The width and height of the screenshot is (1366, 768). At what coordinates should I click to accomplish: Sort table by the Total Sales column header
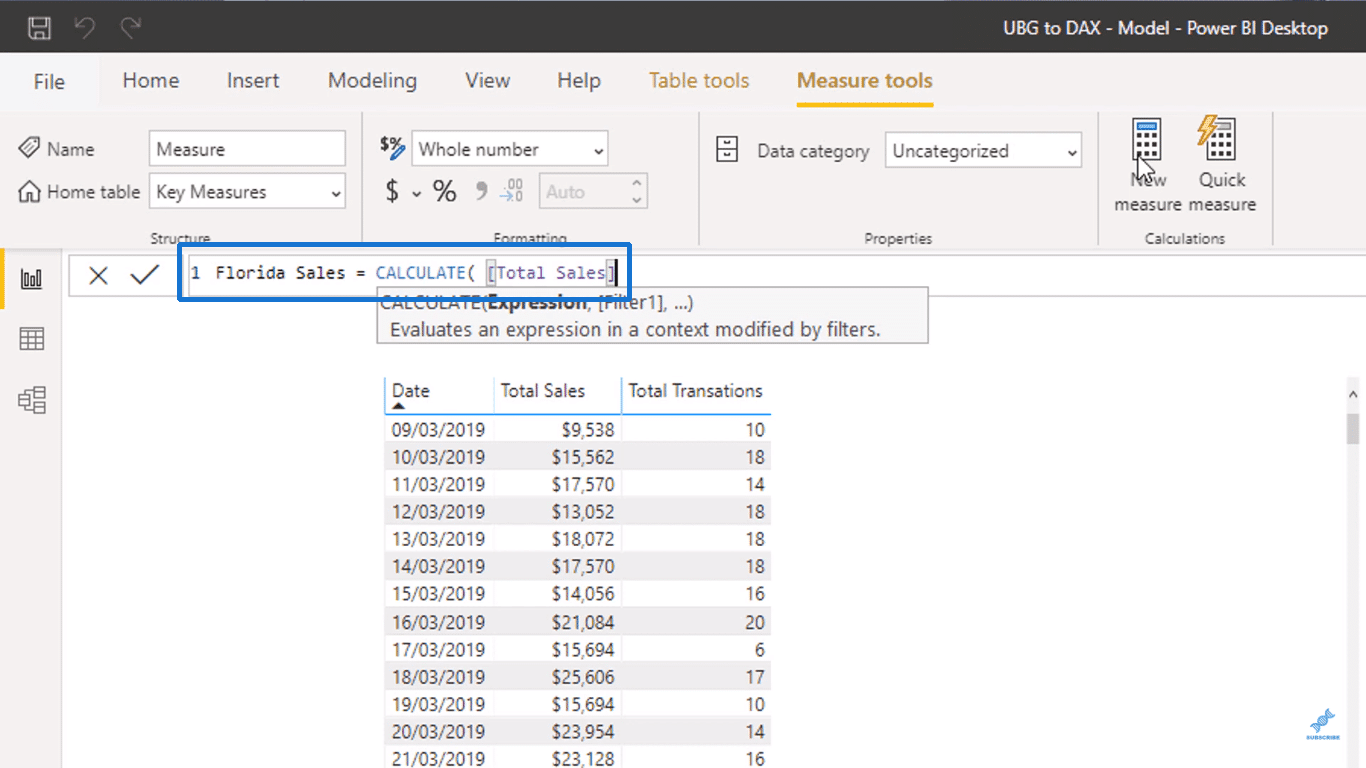click(x=543, y=391)
